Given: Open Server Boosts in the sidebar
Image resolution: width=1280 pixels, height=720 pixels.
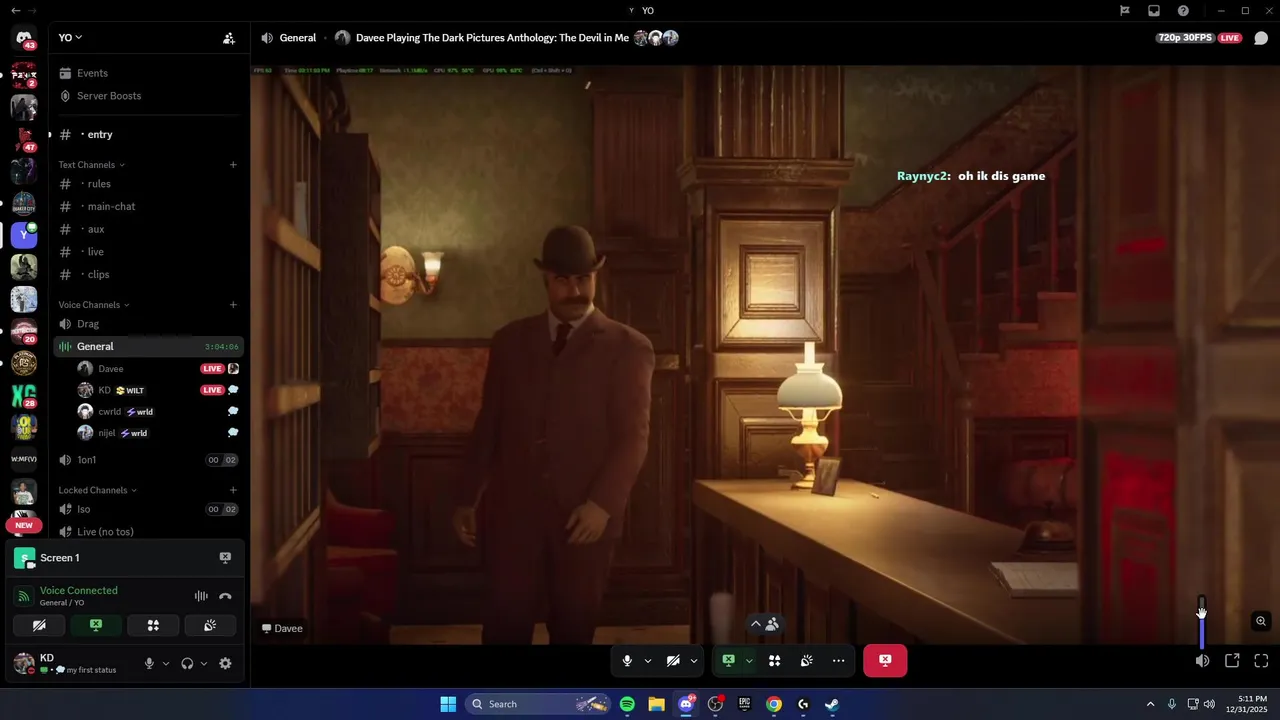Looking at the screenshot, I should point(148,96).
